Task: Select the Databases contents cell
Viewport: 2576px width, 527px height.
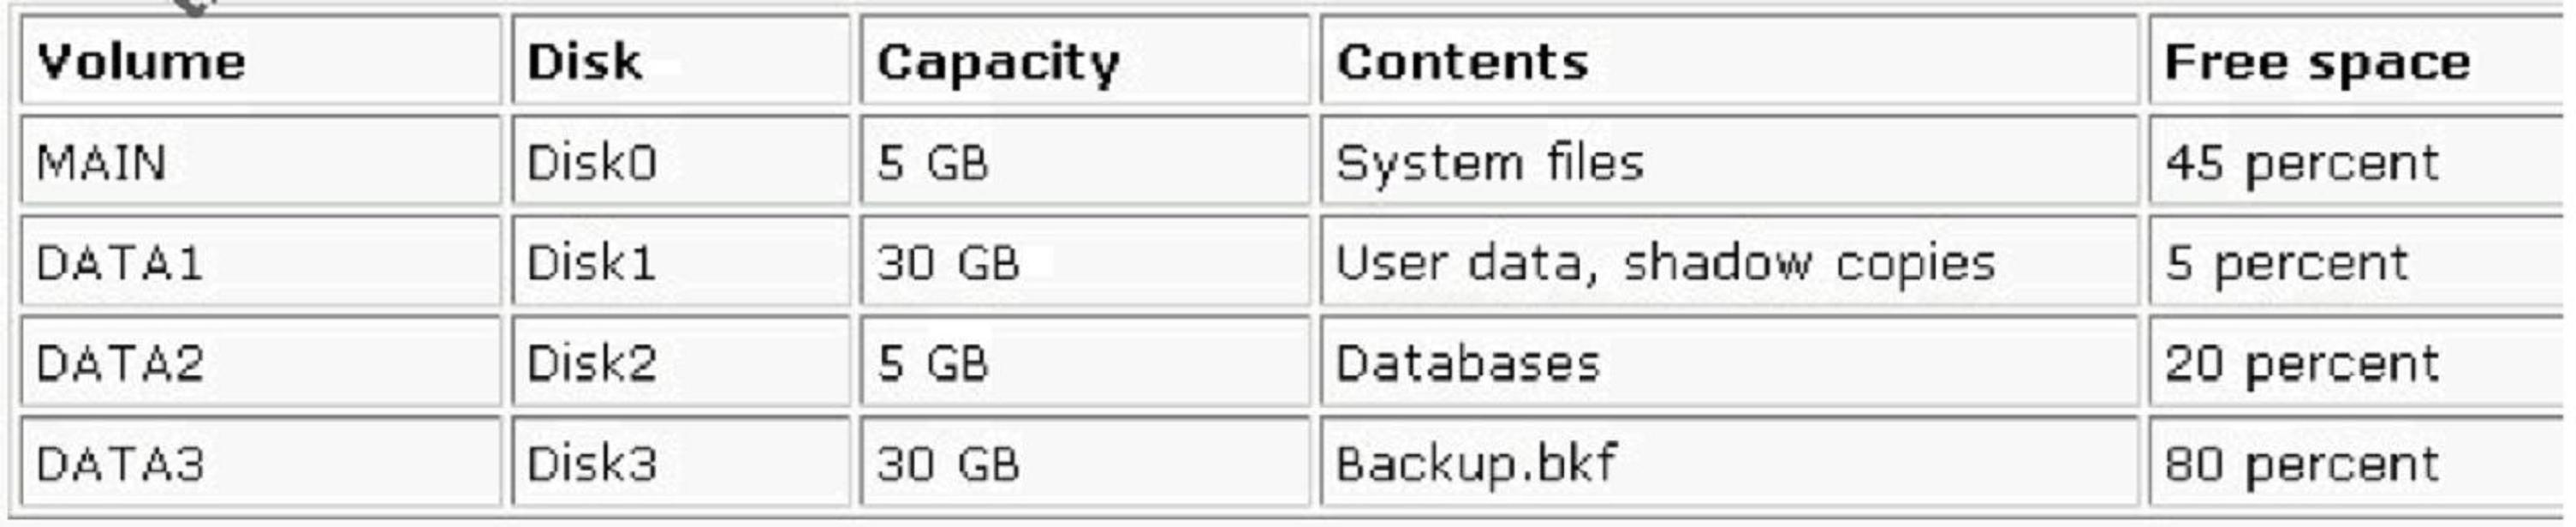Action: pyautogui.click(x=1467, y=363)
